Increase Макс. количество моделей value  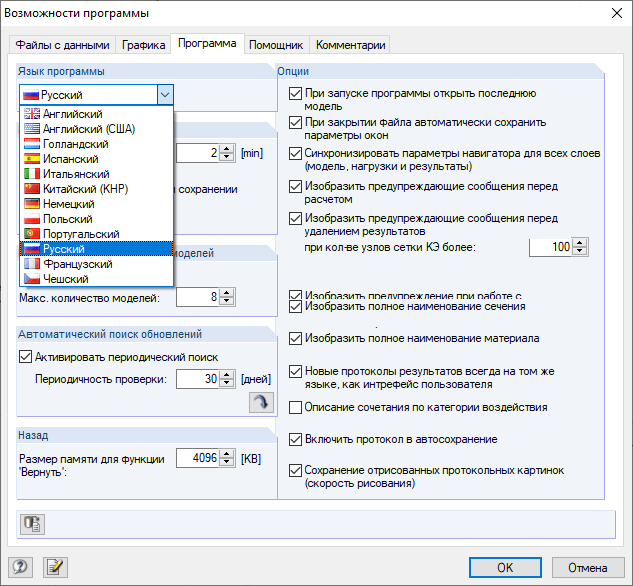pos(227,293)
